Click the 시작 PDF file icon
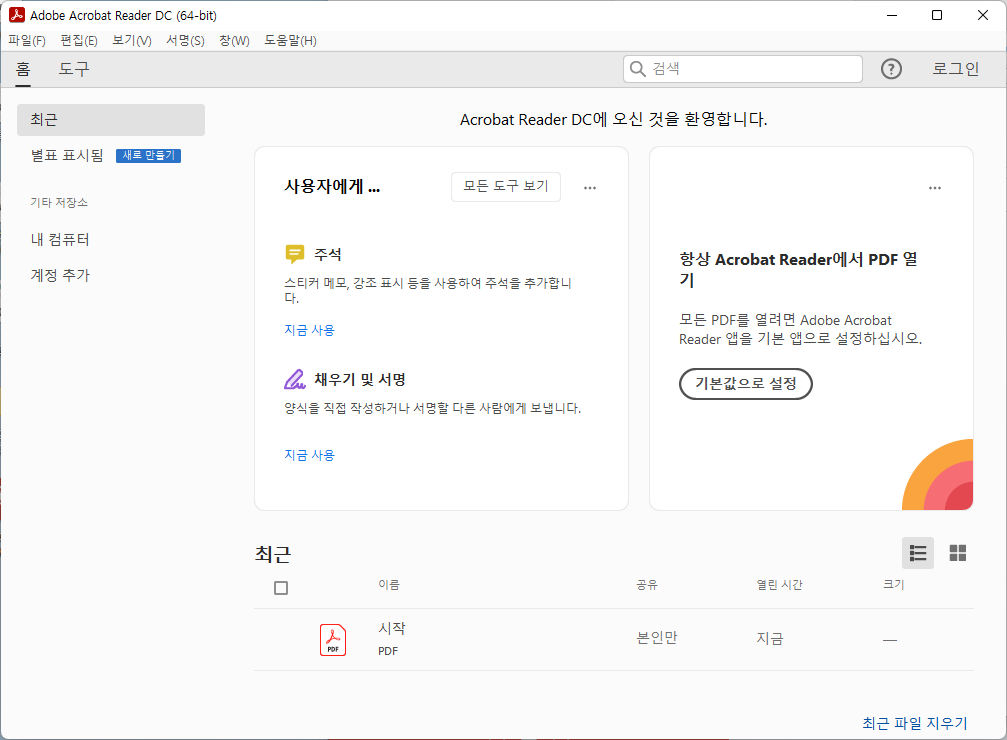This screenshot has height=740, width=1007. point(333,640)
